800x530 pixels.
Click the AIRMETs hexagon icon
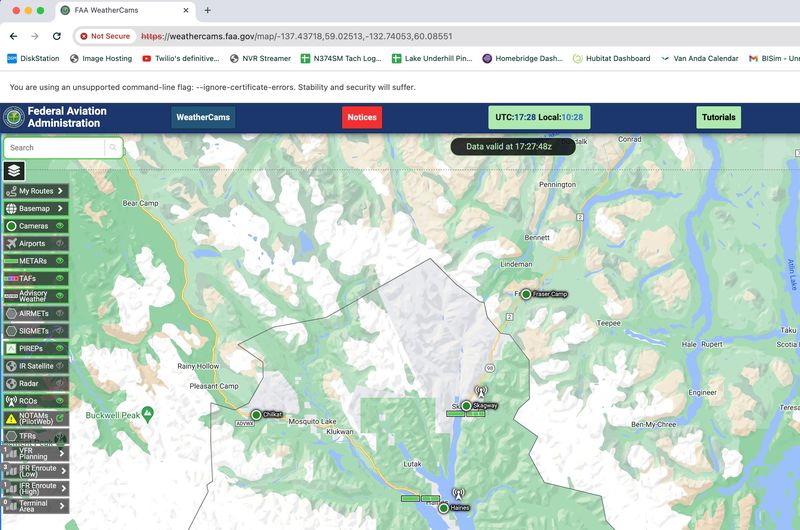click(11, 313)
